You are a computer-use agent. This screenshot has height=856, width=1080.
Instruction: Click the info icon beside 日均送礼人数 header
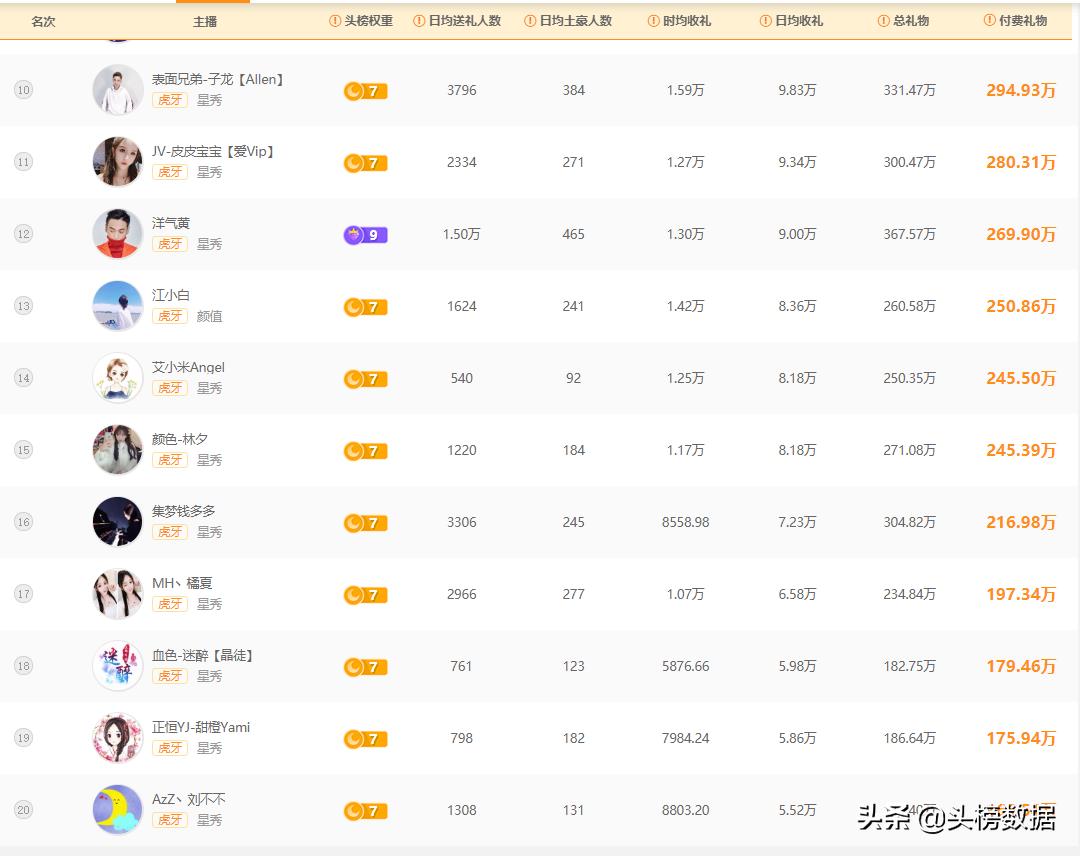click(x=419, y=21)
